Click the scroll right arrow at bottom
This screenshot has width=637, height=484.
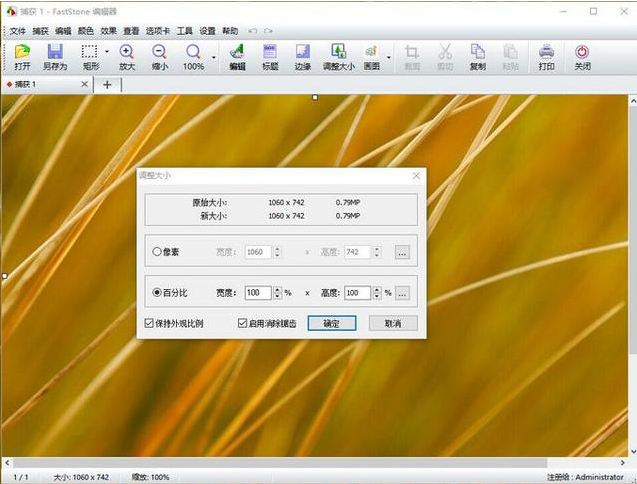pos(622,462)
